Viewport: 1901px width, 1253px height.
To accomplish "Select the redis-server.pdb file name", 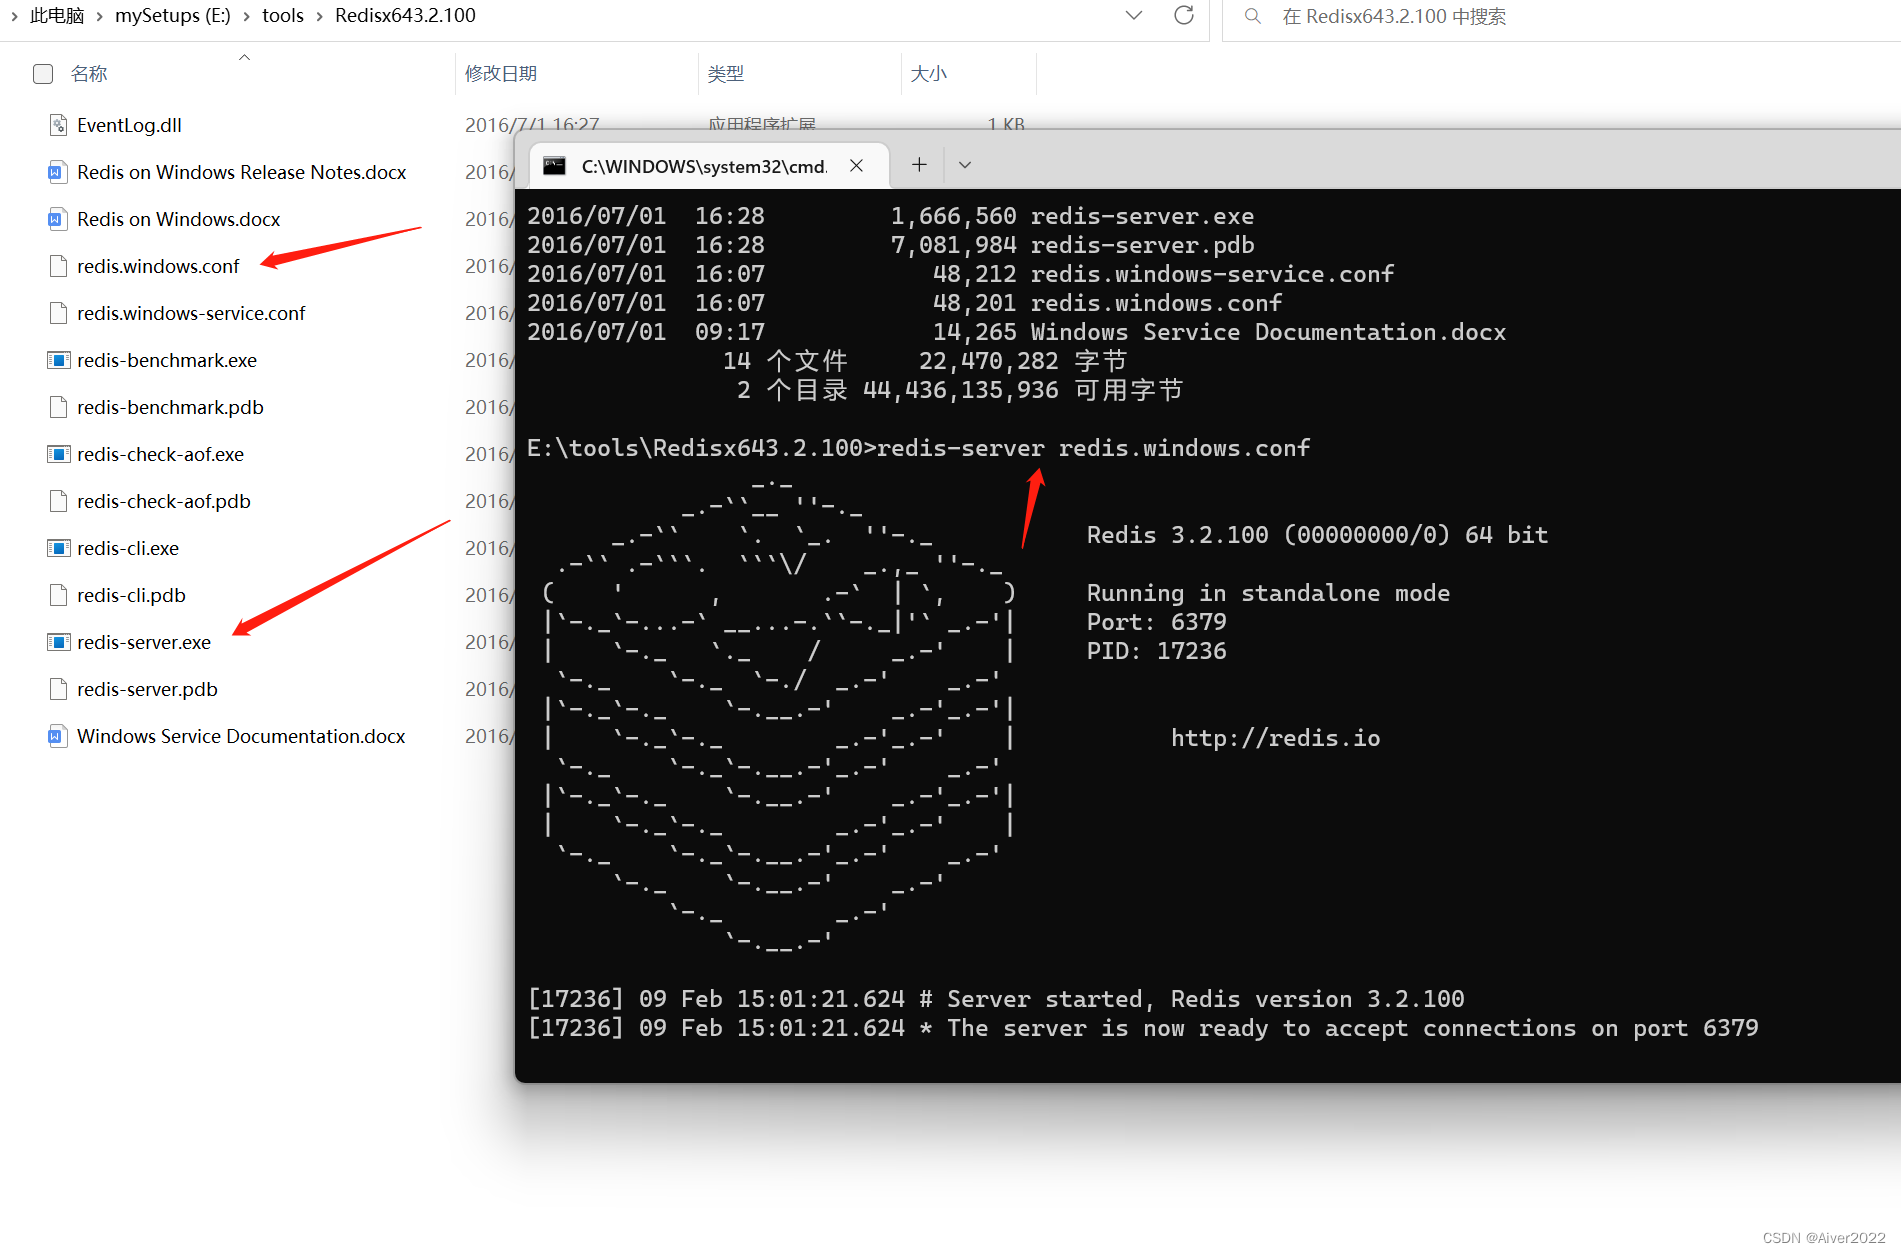I will pyautogui.click(x=147, y=689).
